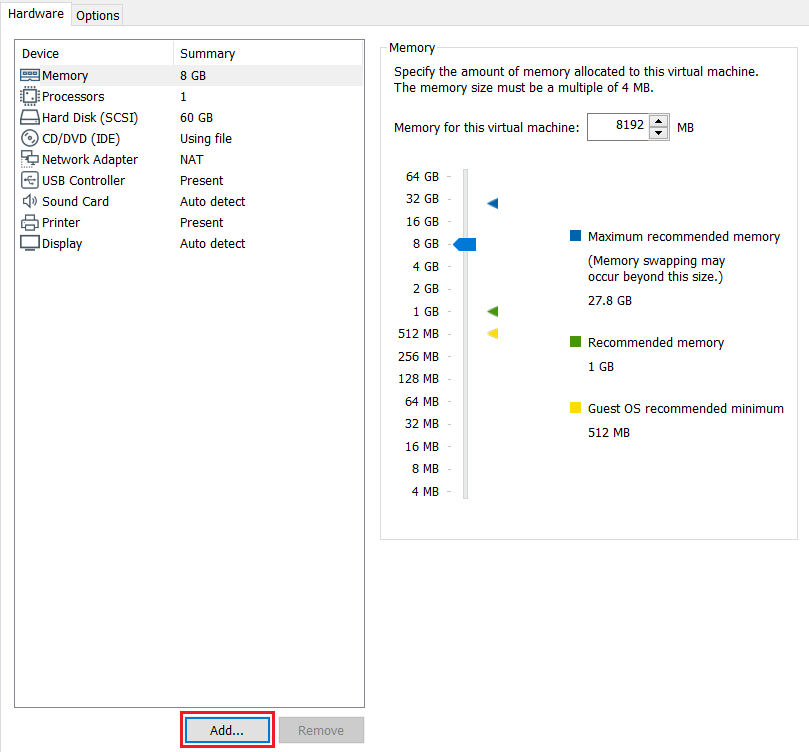Click the CD/DVD (IDE) disc icon
The image size is (809, 752).
coord(29,138)
